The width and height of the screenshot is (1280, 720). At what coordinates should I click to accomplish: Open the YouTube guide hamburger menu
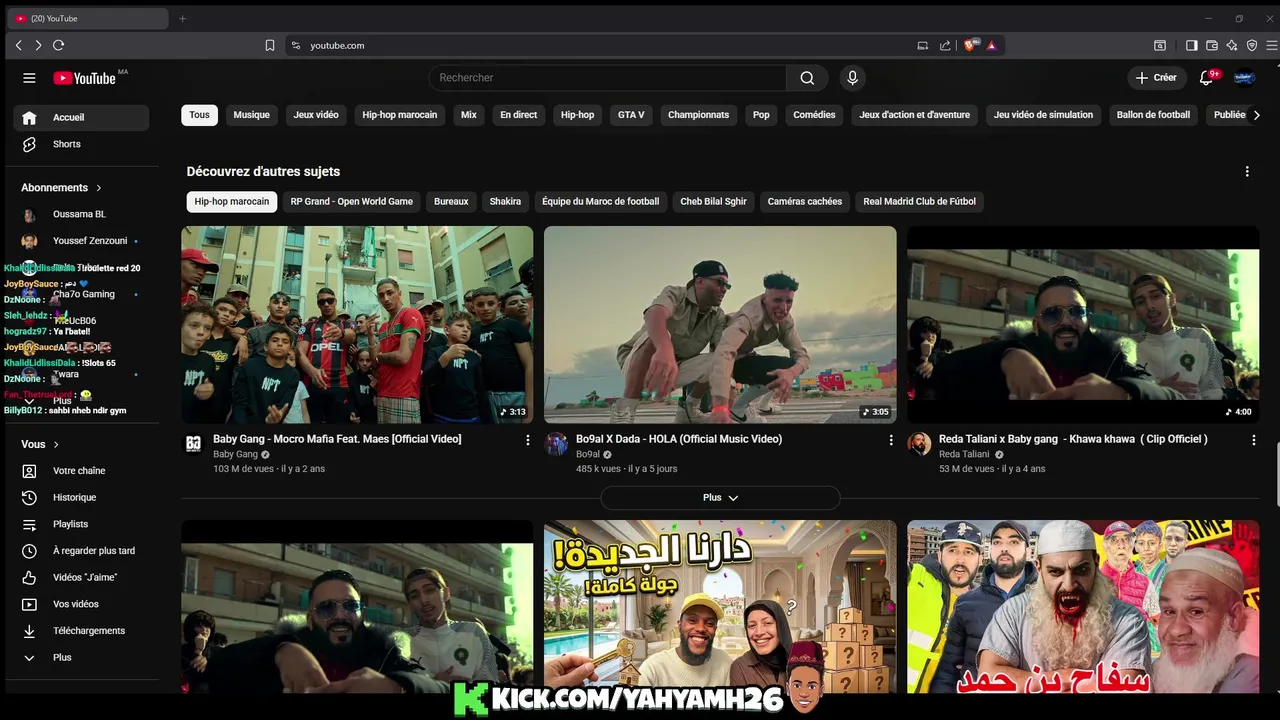pyautogui.click(x=29, y=78)
